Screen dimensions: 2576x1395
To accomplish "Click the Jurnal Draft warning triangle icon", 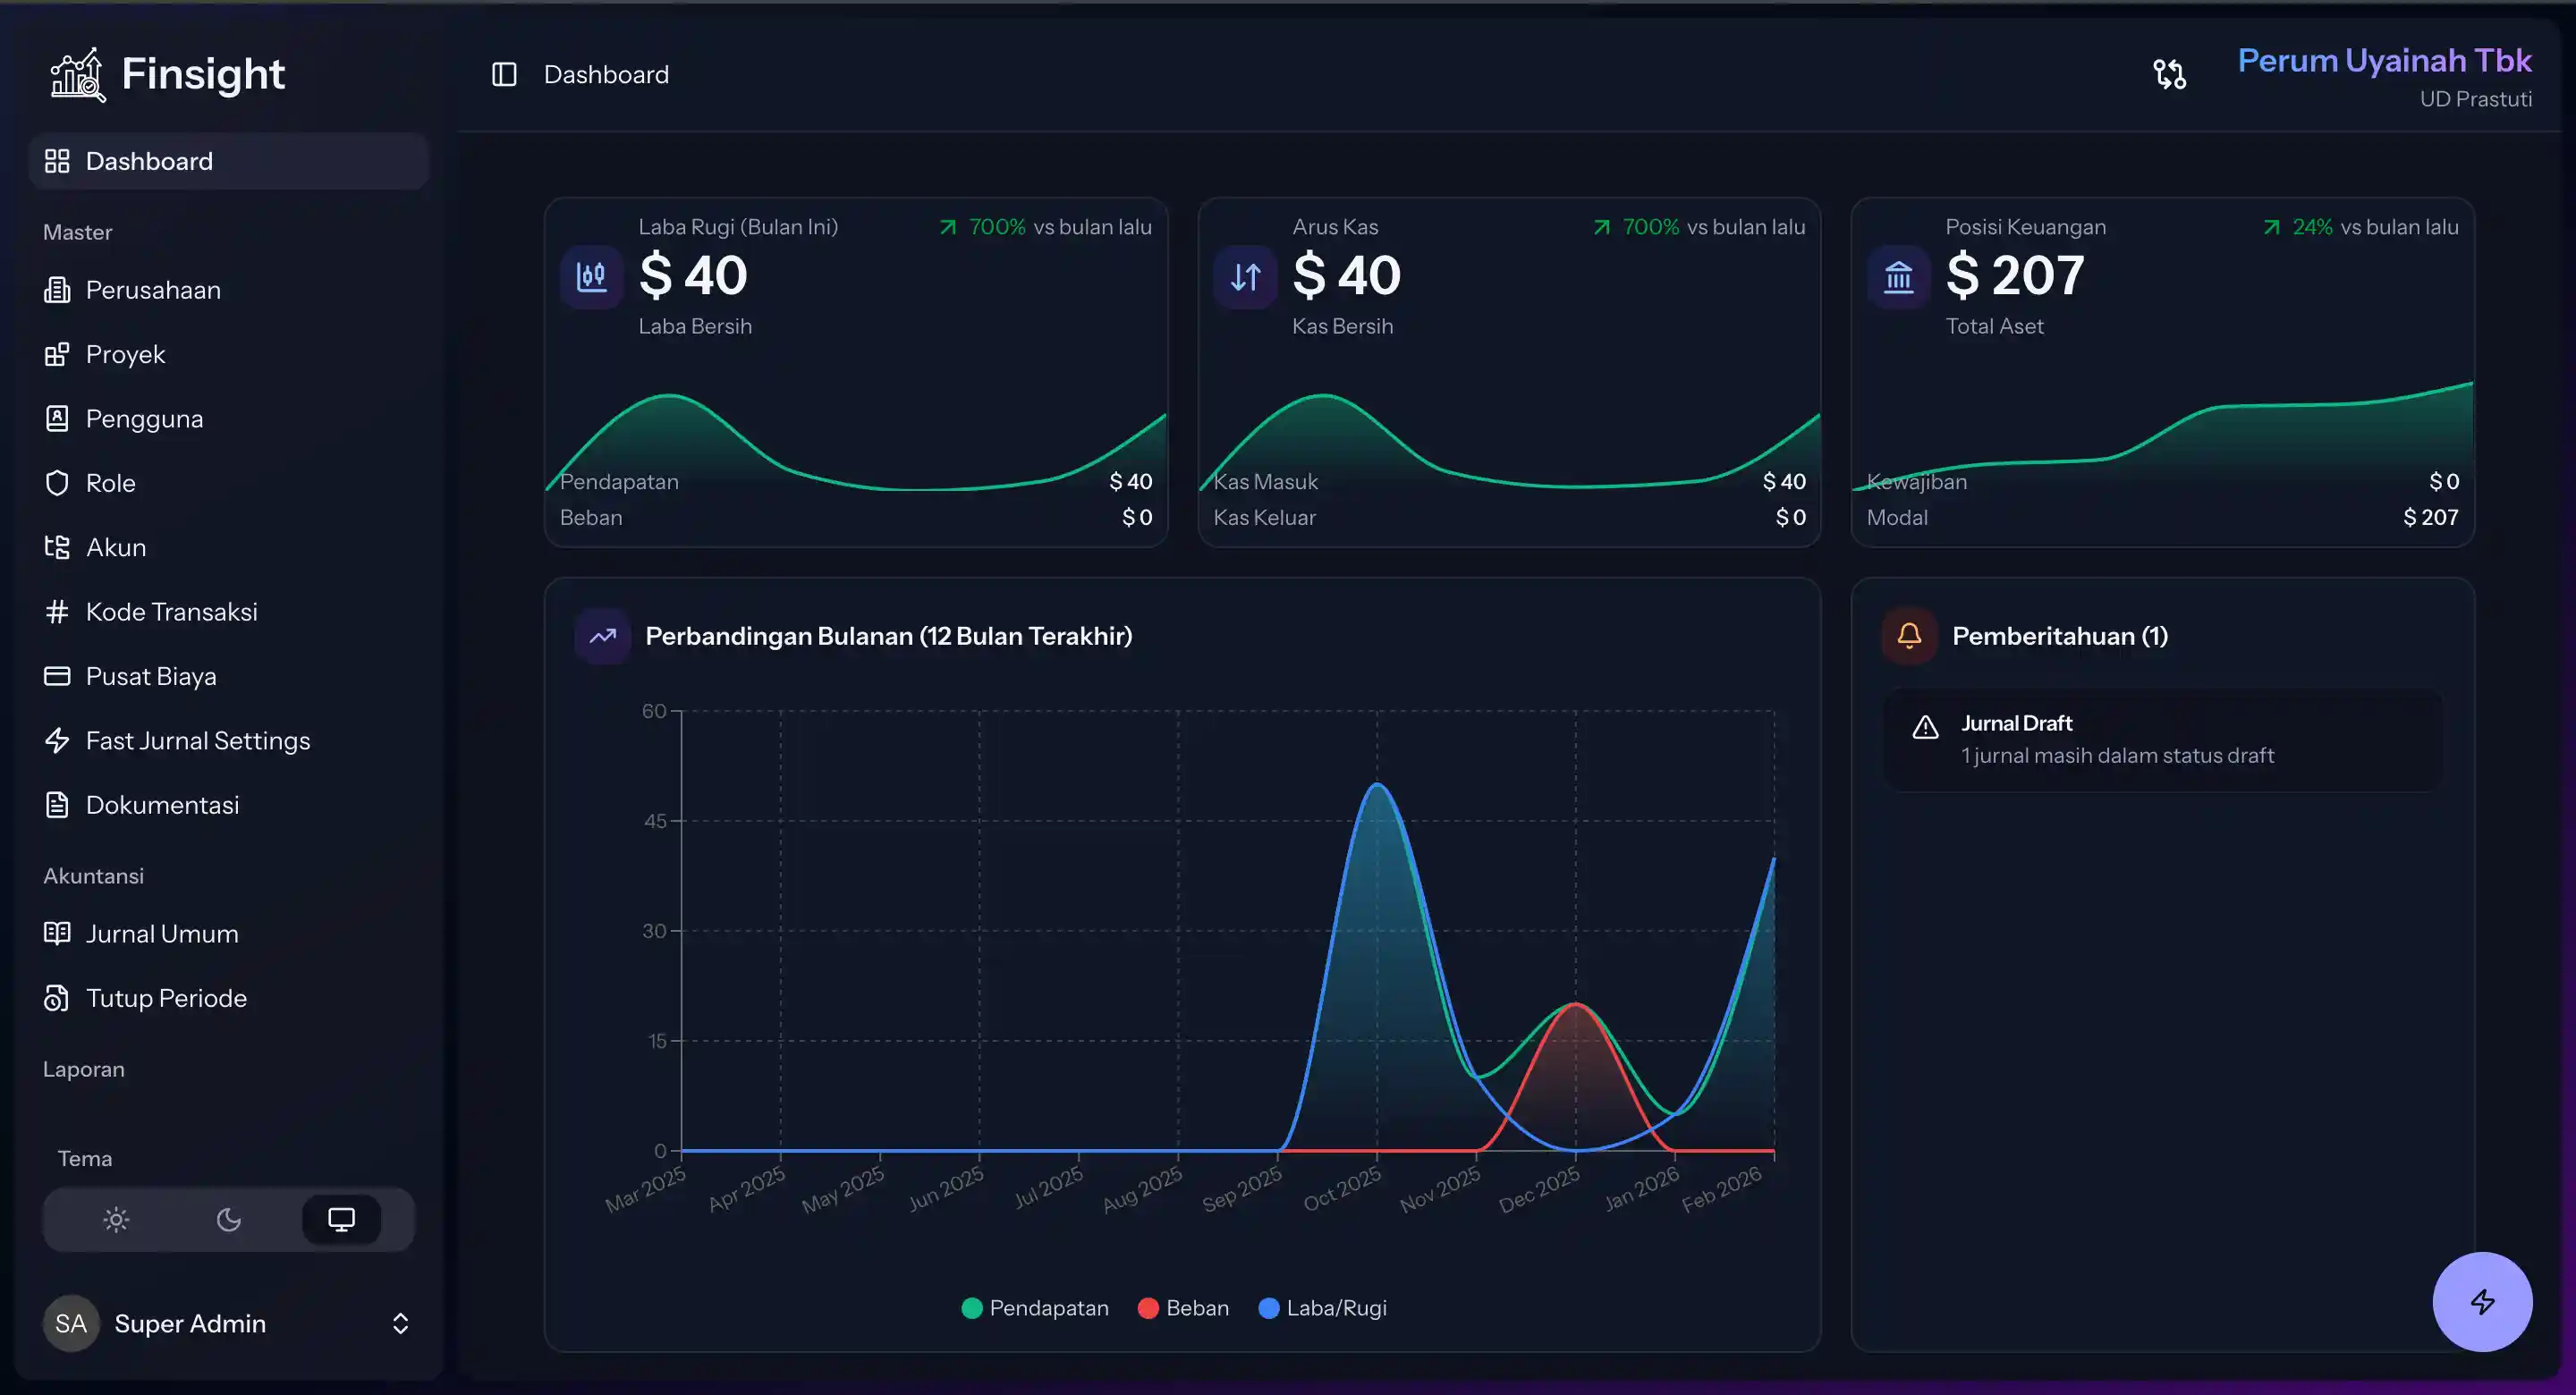I will pyautogui.click(x=1925, y=728).
